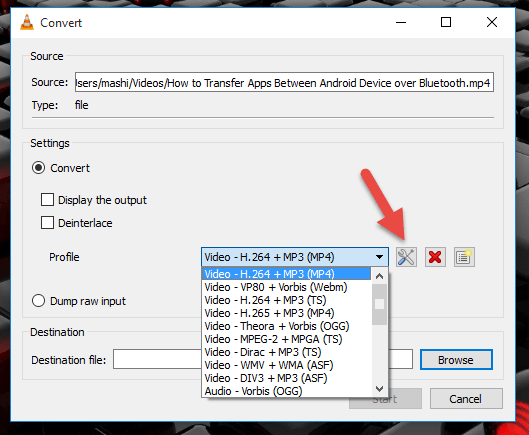Enable Display the output checkbox

coord(47,200)
